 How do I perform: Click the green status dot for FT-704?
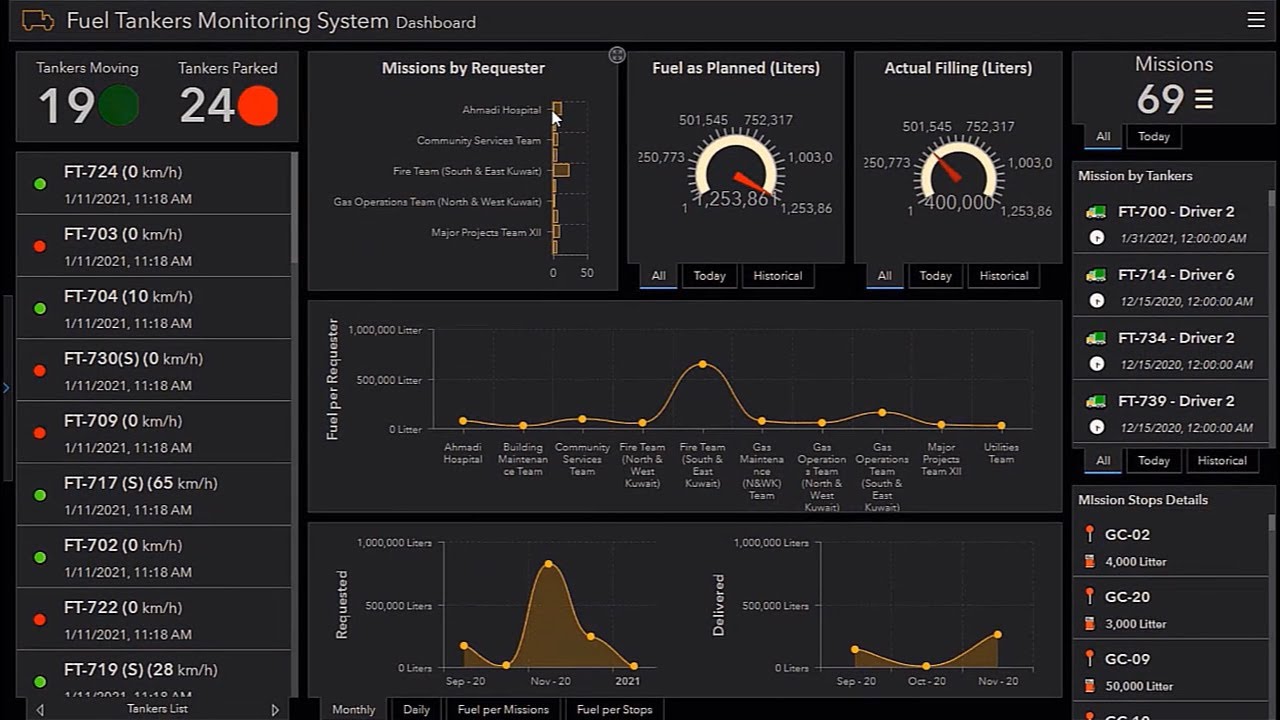pos(40,309)
